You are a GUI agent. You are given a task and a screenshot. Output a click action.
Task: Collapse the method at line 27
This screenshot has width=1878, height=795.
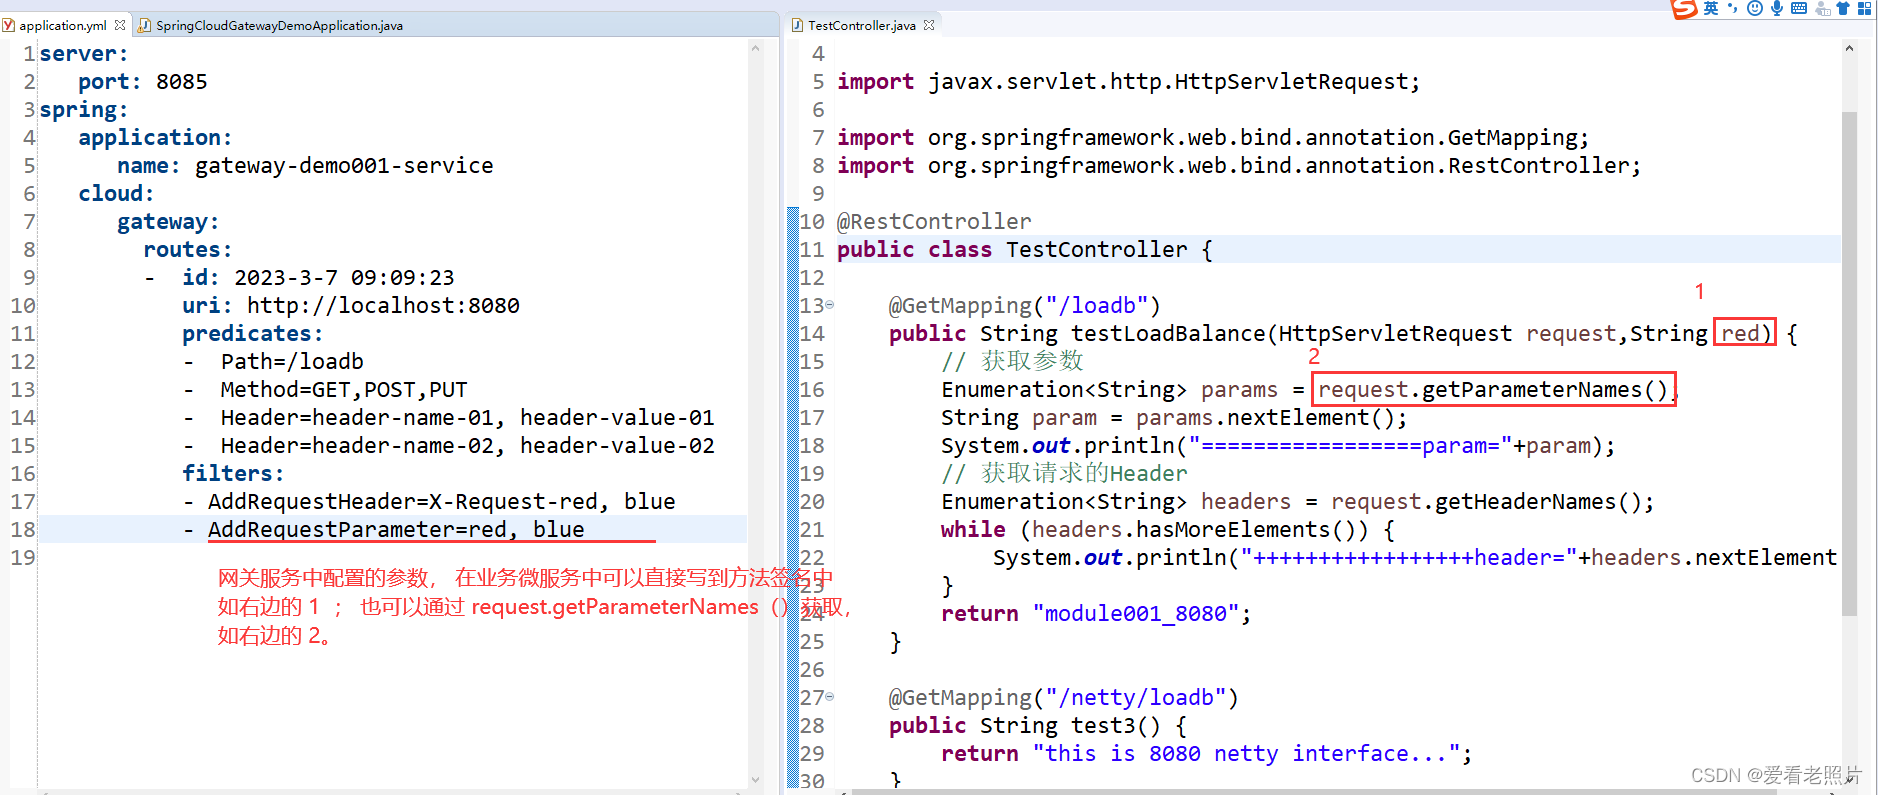tap(829, 697)
